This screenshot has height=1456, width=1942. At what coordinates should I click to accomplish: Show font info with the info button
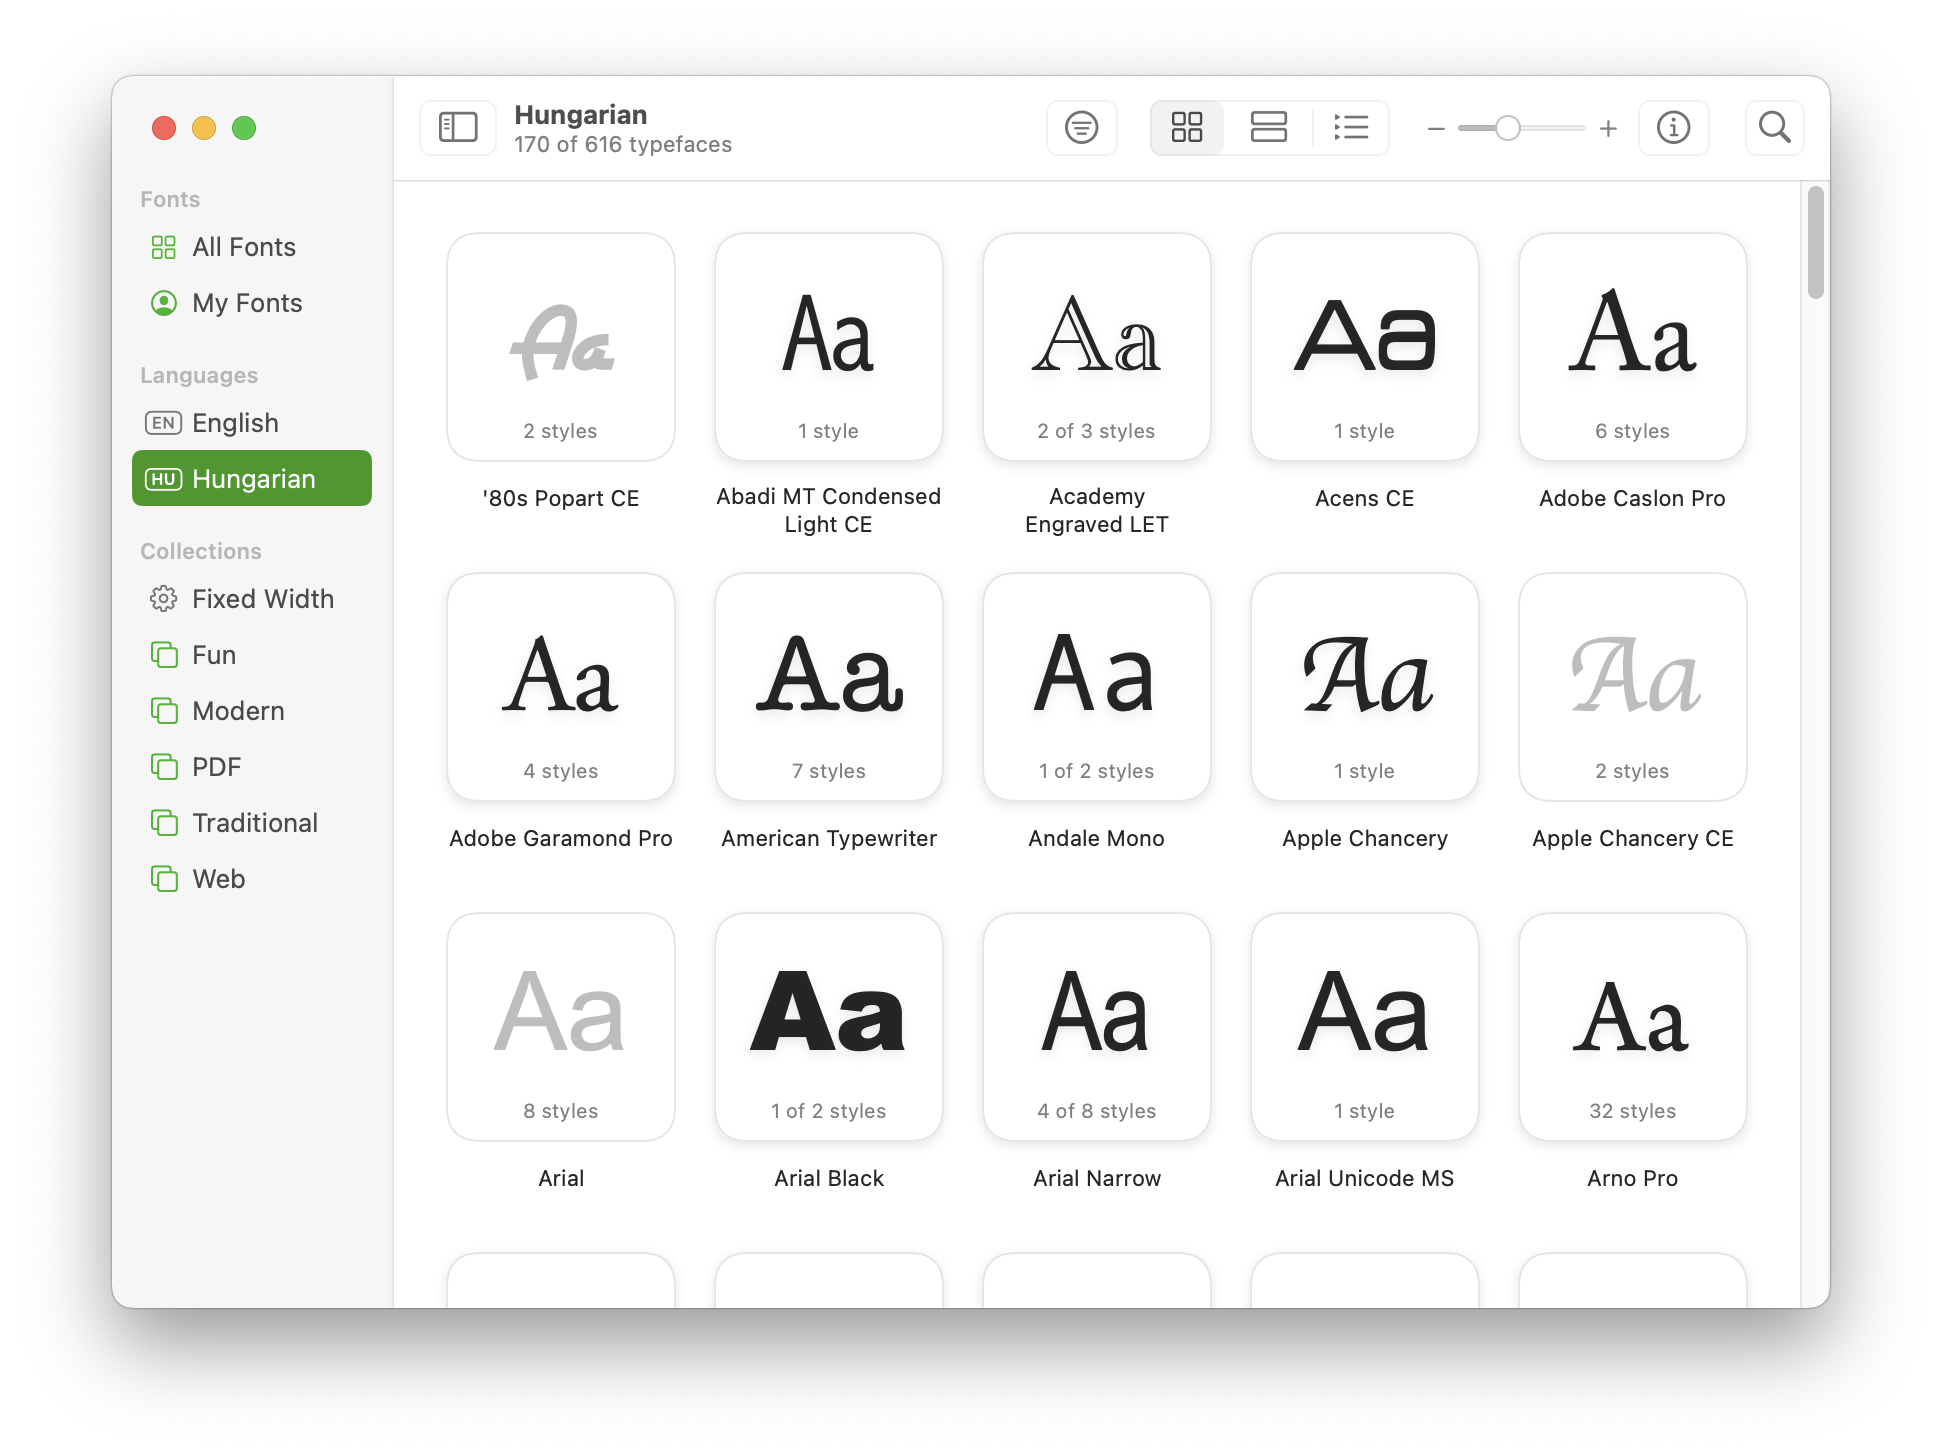pos(1673,128)
